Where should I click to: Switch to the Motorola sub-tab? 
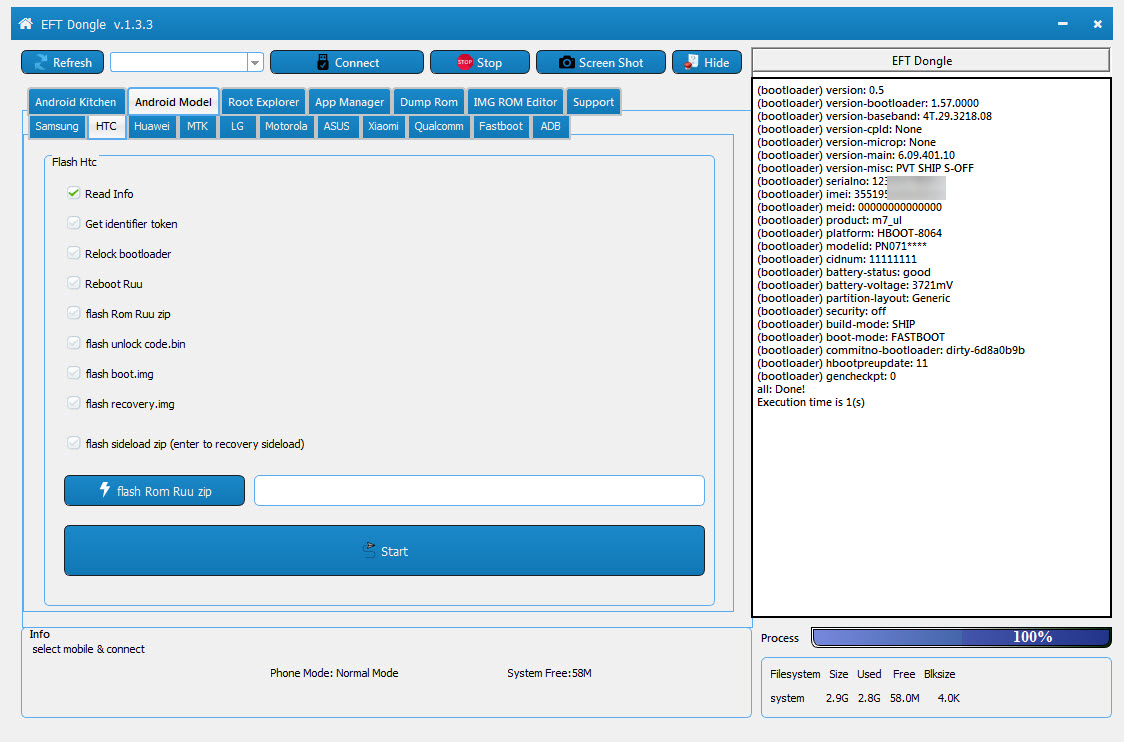pyautogui.click(x=286, y=126)
